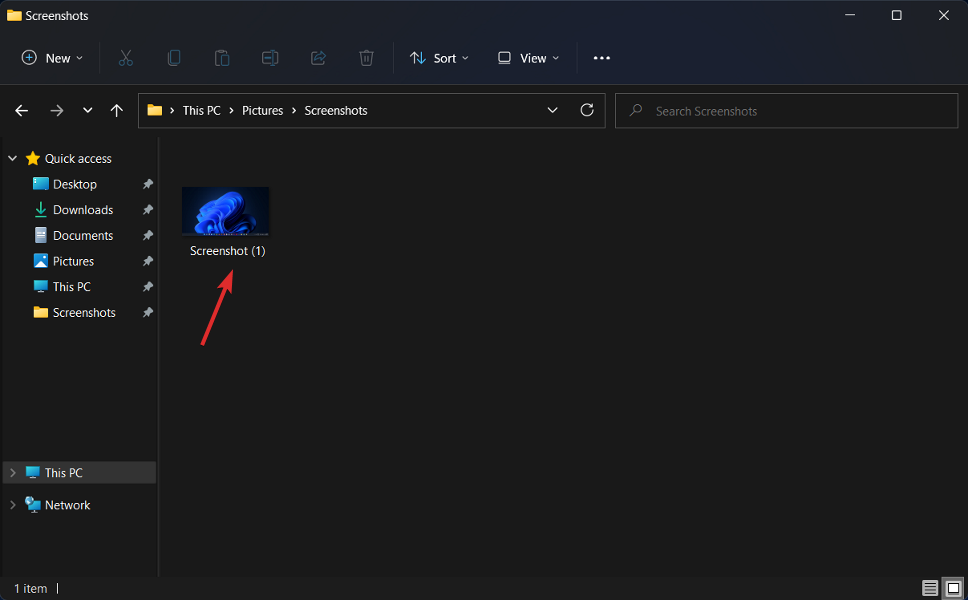Image resolution: width=968 pixels, height=600 pixels.
Task: Select the Screenshot (1) thumbnail
Action: pyautogui.click(x=225, y=211)
